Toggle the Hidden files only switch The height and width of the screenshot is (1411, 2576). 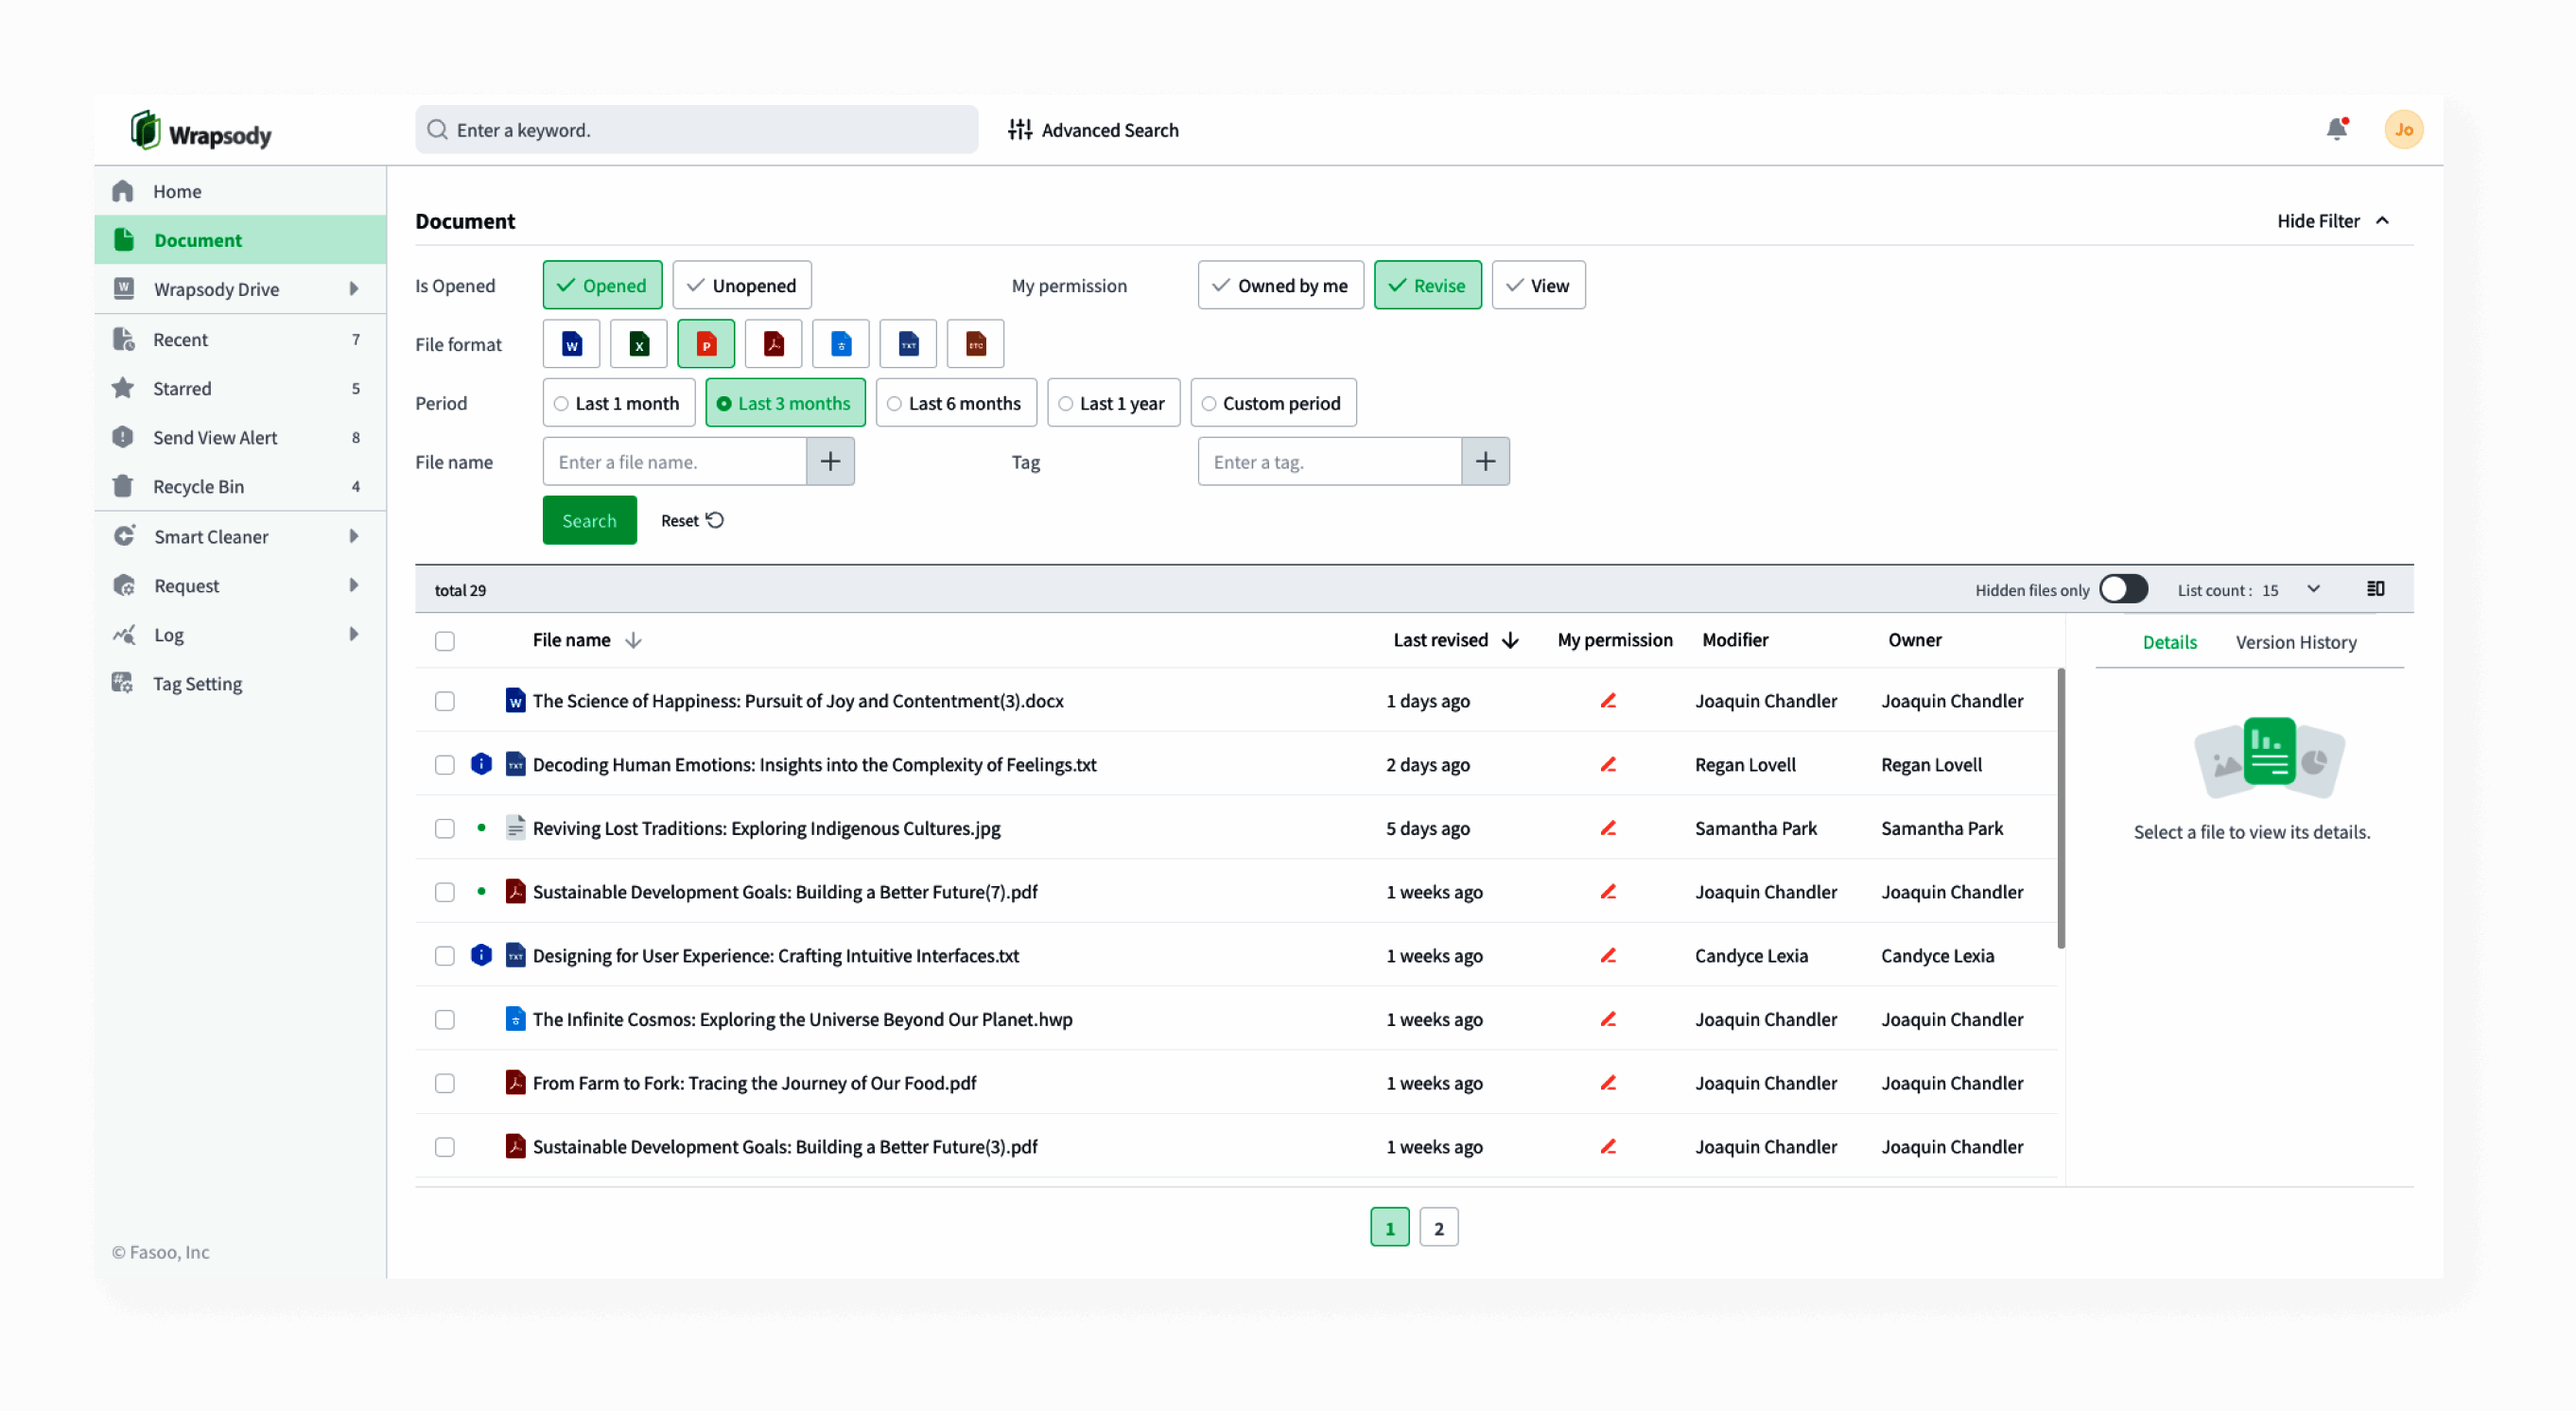pos(2124,589)
